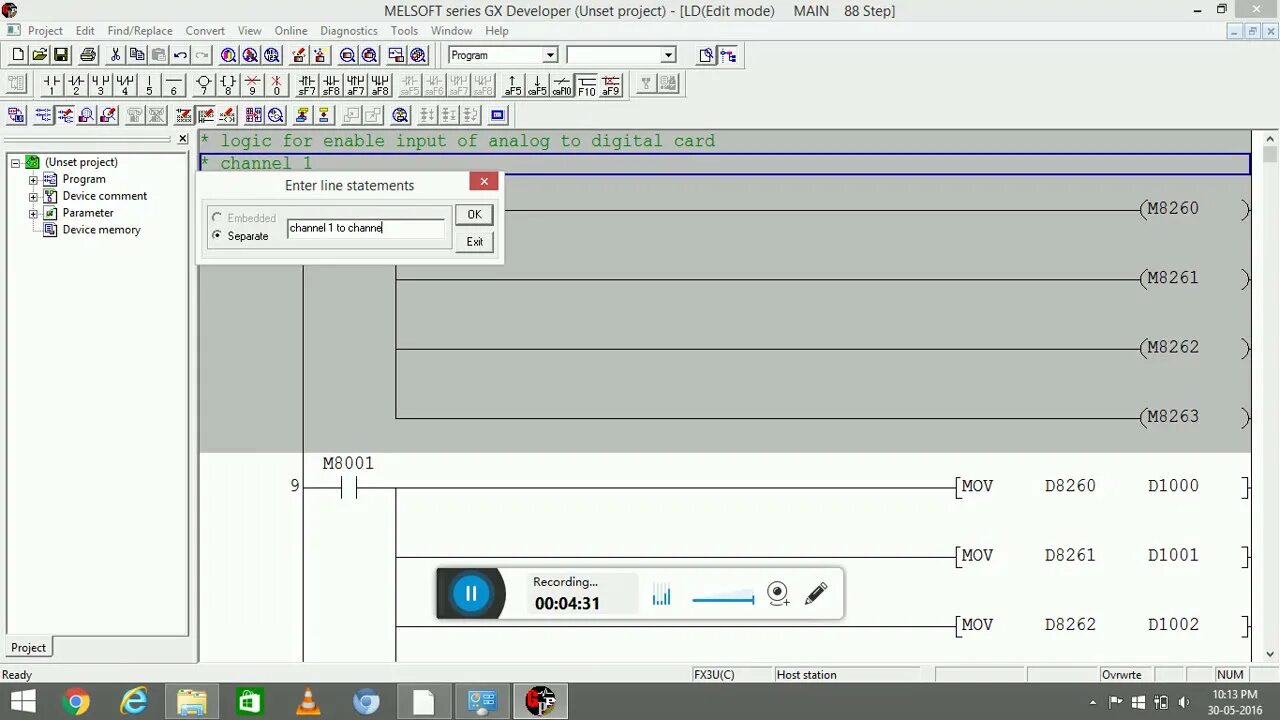Click OK in Enter line statements dialog

pos(474,215)
